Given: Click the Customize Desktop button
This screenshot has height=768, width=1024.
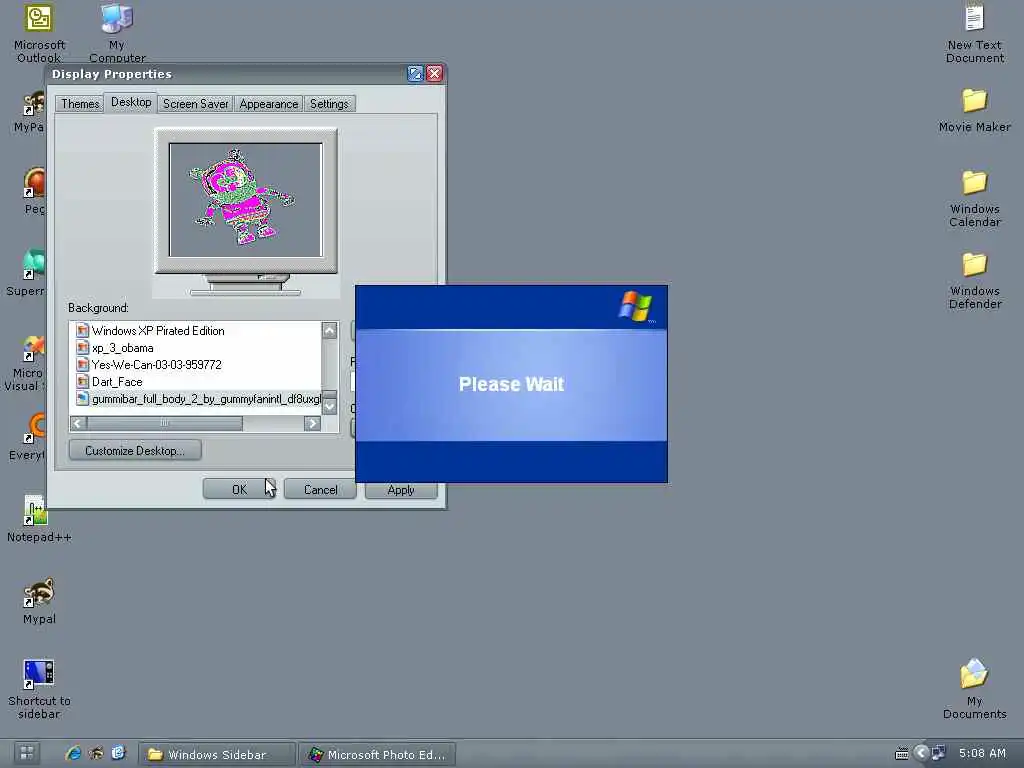Looking at the screenshot, I should click(x=135, y=451).
